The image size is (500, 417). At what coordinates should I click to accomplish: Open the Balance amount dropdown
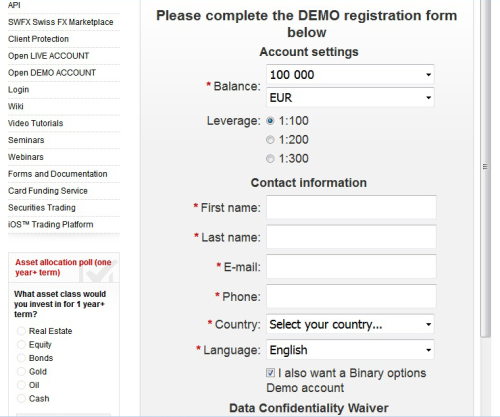tap(350, 75)
